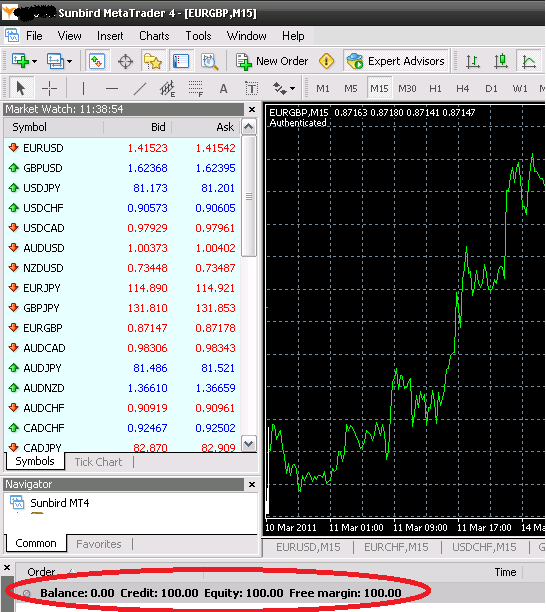Select the text label T tool
The width and height of the screenshot is (546, 612).
point(251,89)
